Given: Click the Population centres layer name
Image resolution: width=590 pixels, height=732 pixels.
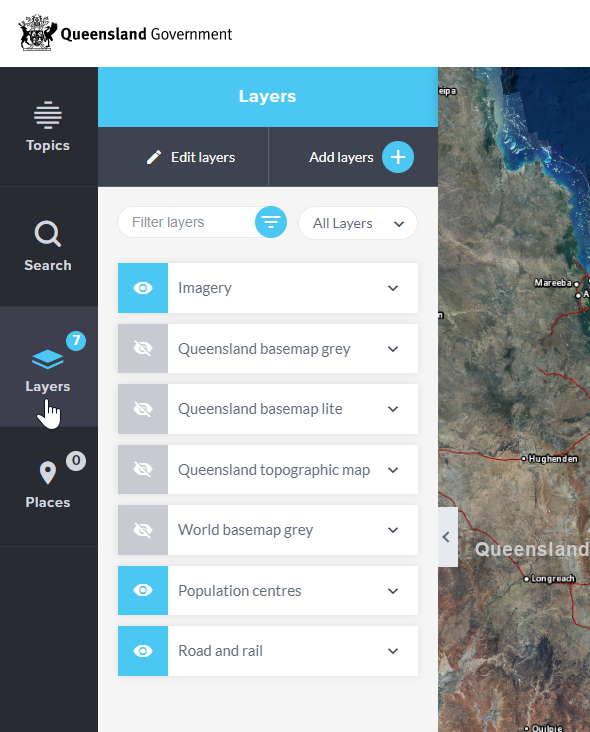Looking at the screenshot, I should click(239, 591).
